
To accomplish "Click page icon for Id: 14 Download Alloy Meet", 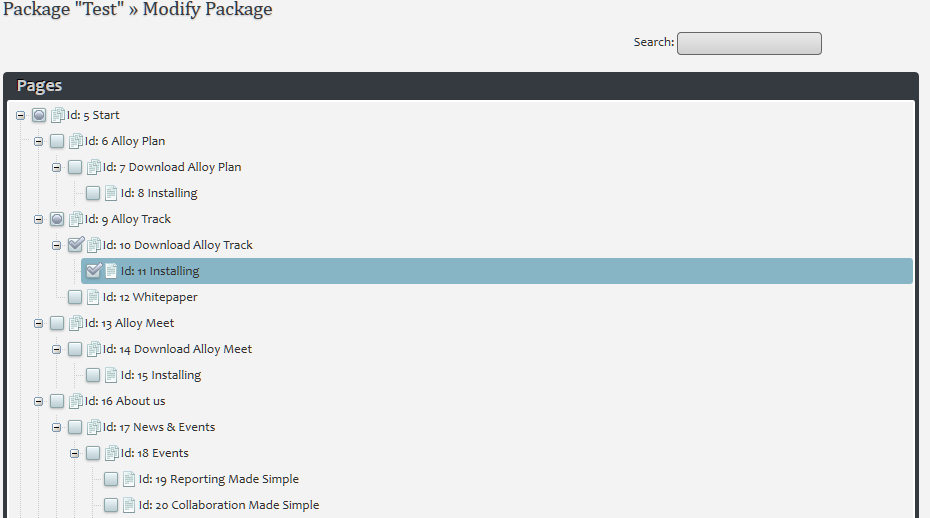I will 94,349.
